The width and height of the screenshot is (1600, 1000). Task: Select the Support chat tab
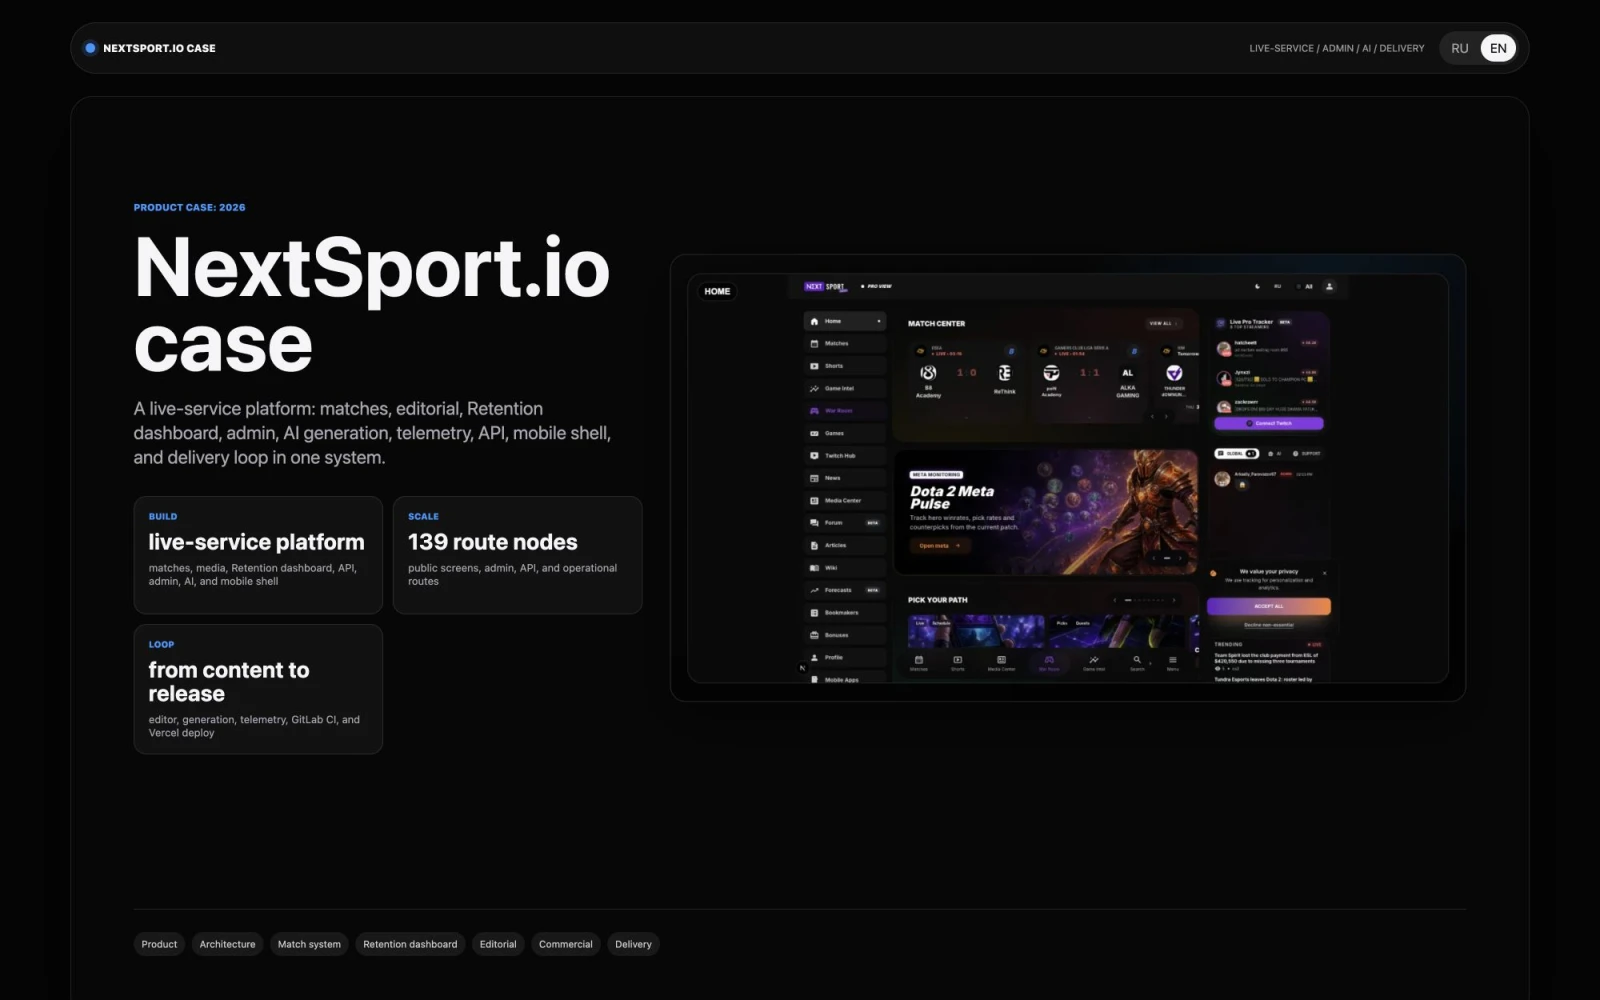pyautogui.click(x=1307, y=453)
